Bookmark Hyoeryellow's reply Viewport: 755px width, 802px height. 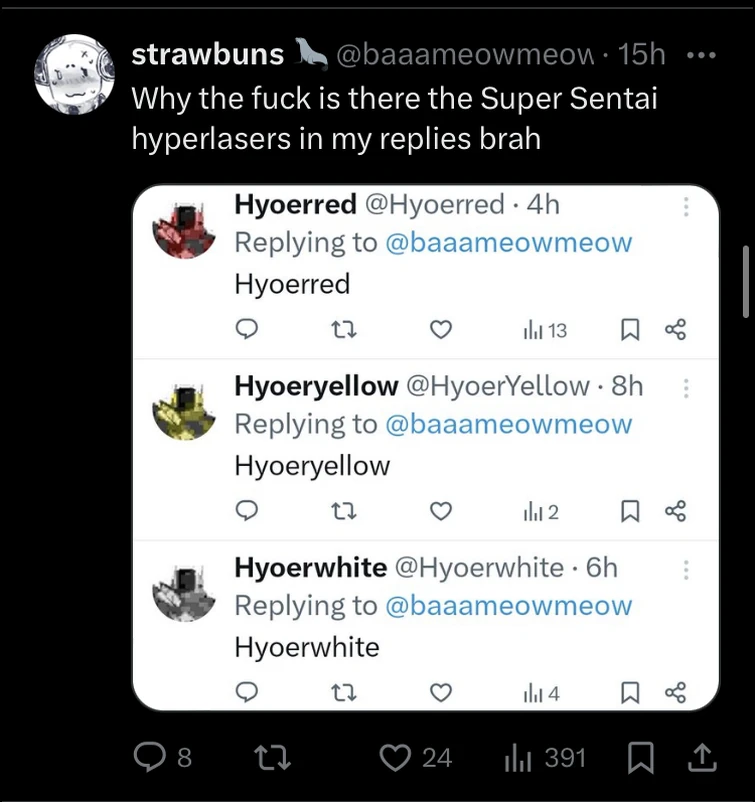[x=630, y=511]
